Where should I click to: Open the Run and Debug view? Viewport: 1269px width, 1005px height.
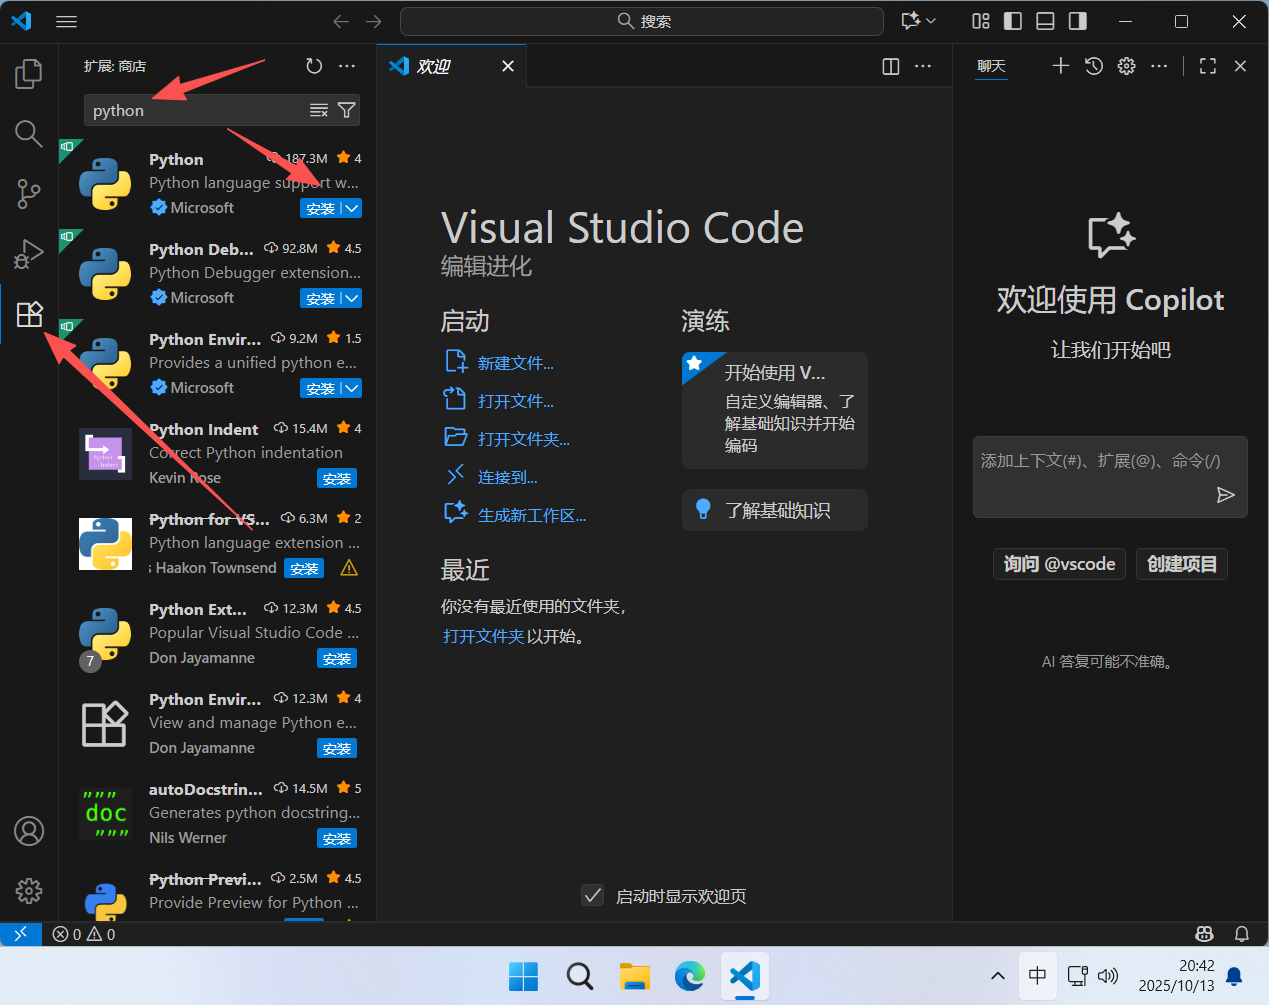click(x=29, y=254)
